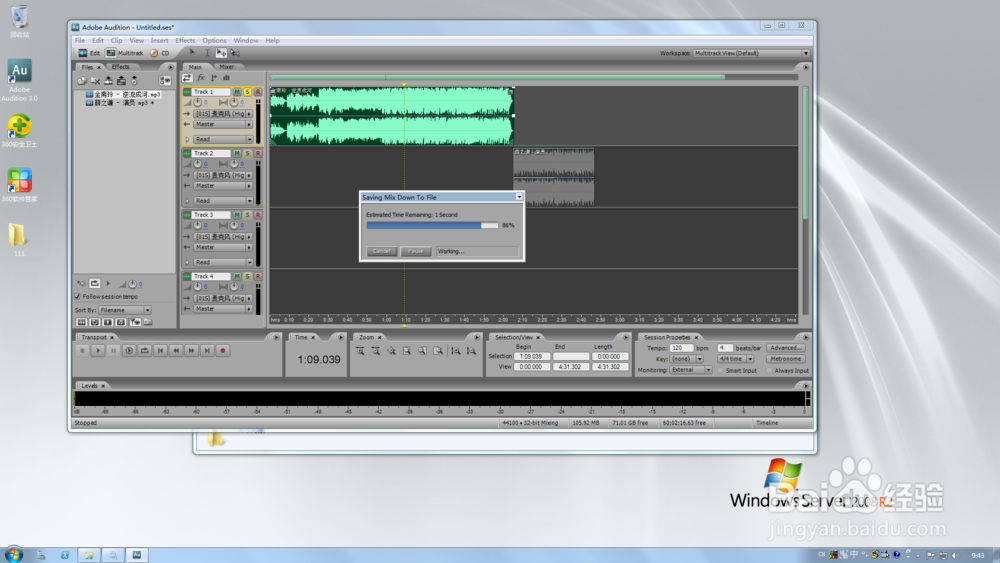This screenshot has width=1000, height=563.
Task: Click the horizontal timeline scrollbar
Action: (x=497, y=77)
